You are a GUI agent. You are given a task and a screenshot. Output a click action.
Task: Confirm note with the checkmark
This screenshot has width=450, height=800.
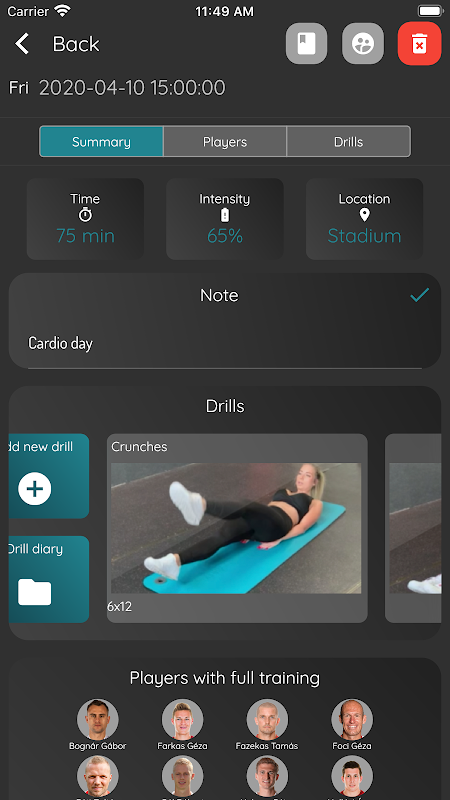point(419,294)
